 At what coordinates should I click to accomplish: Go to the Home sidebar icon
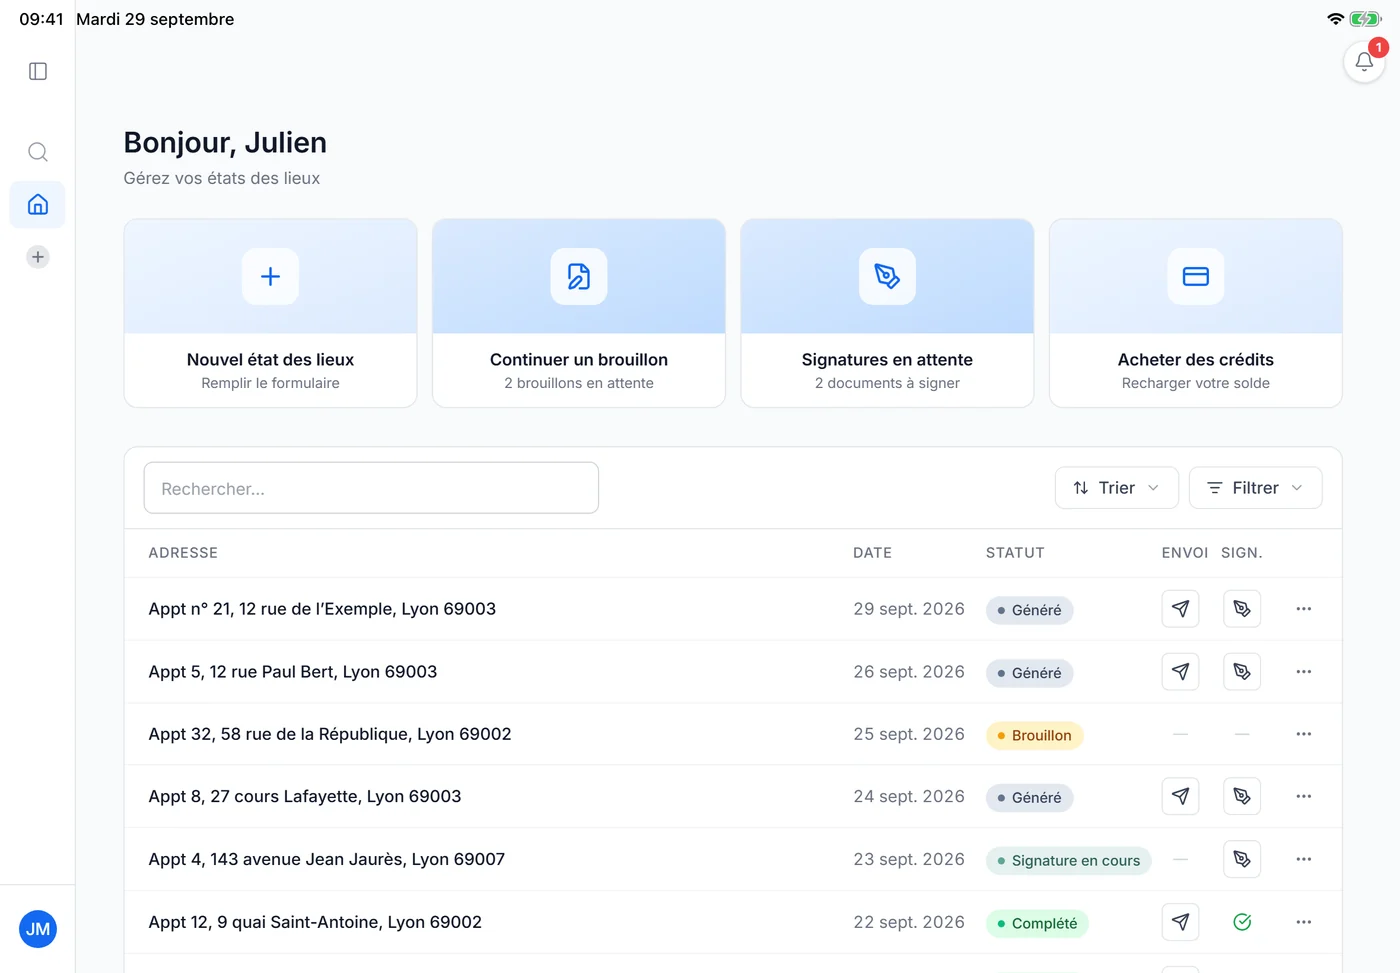pos(38,204)
